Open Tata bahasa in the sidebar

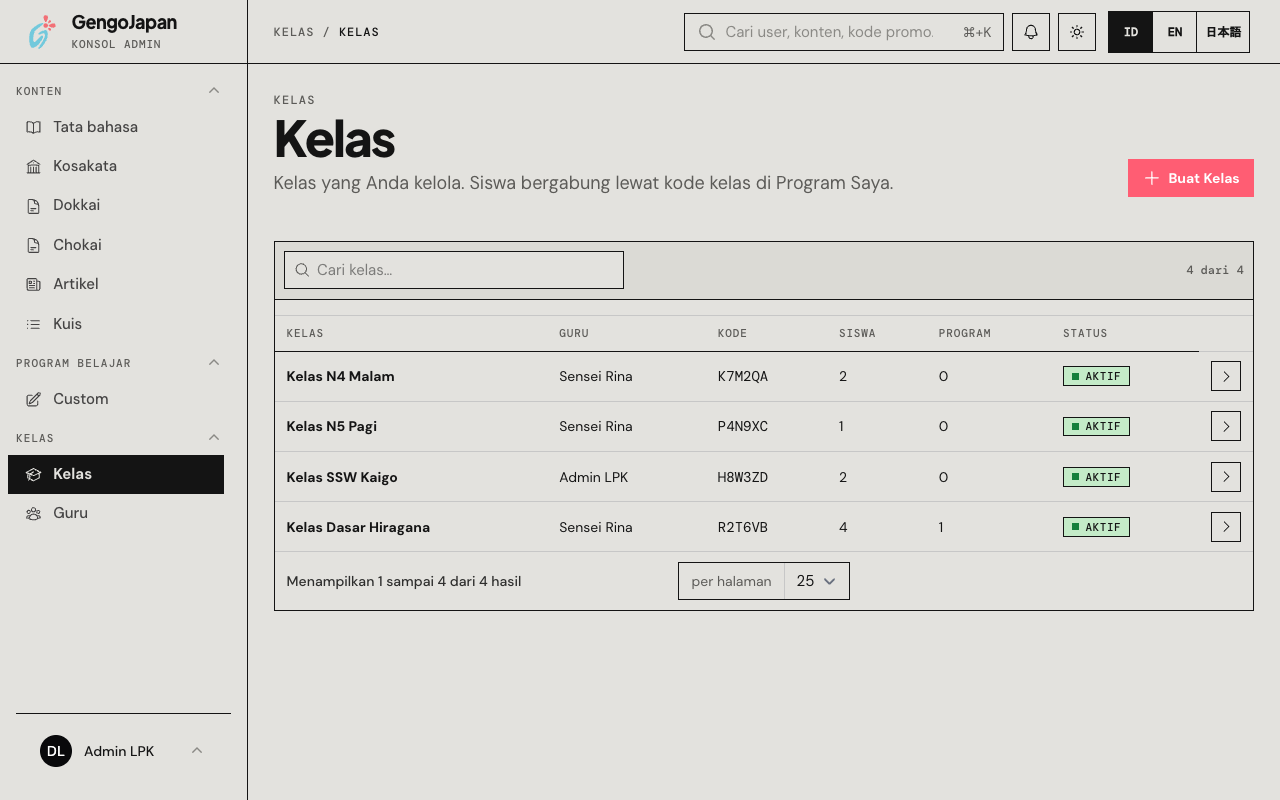(116, 127)
